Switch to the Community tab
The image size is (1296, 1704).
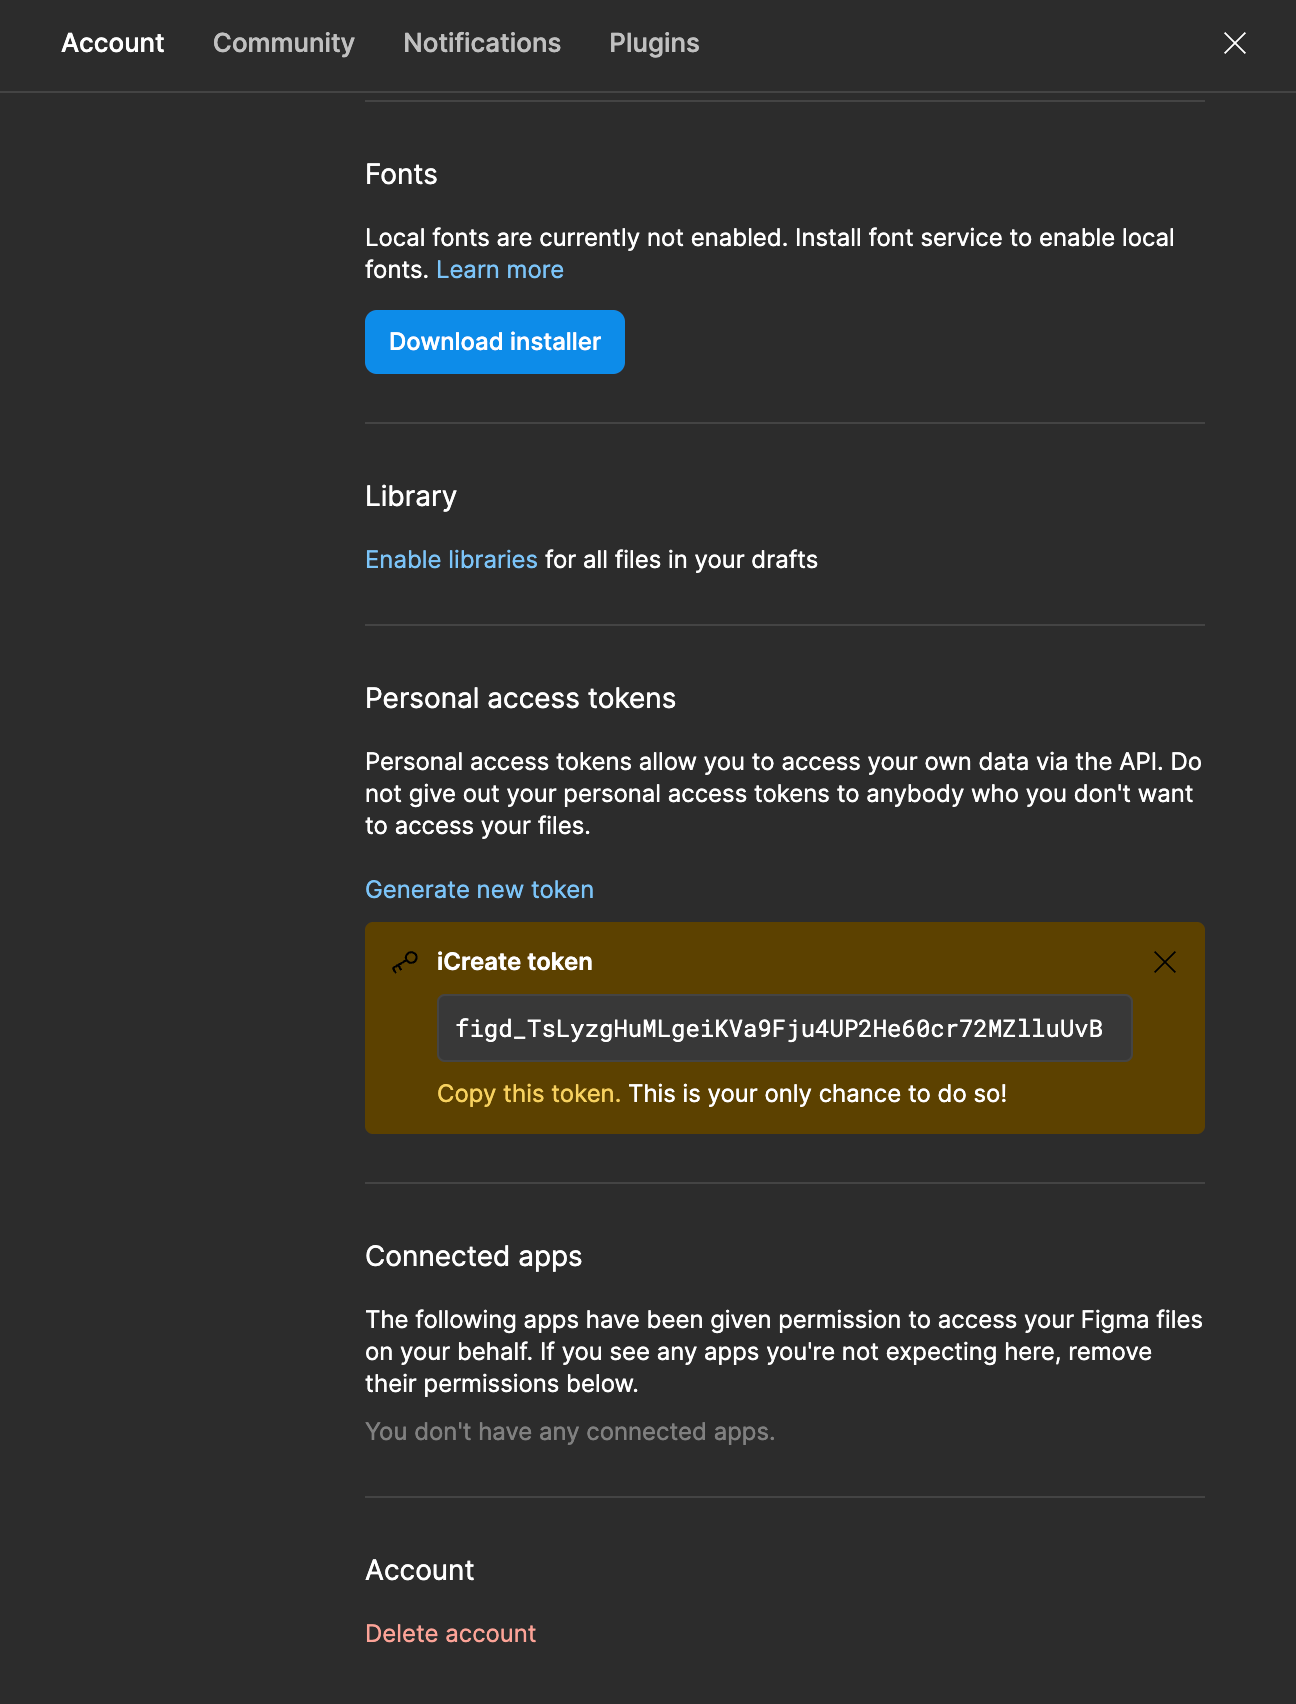284,43
